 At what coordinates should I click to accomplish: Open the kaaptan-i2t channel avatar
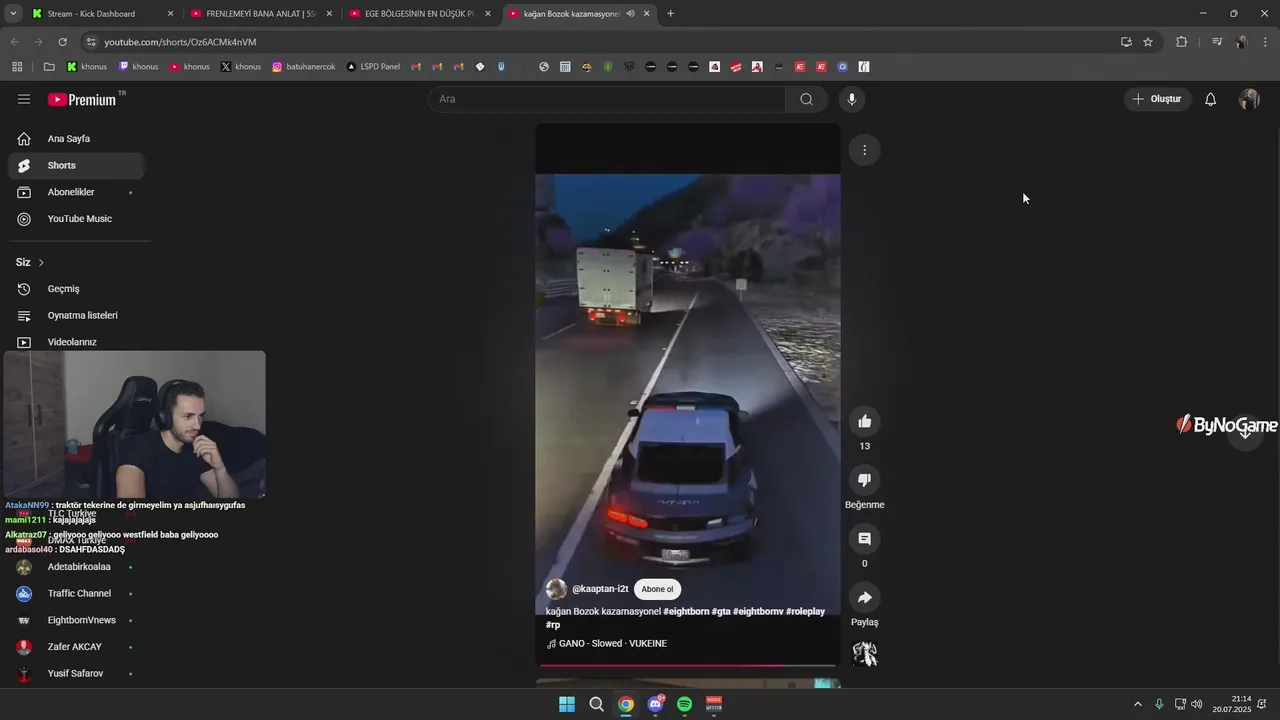[x=556, y=589]
